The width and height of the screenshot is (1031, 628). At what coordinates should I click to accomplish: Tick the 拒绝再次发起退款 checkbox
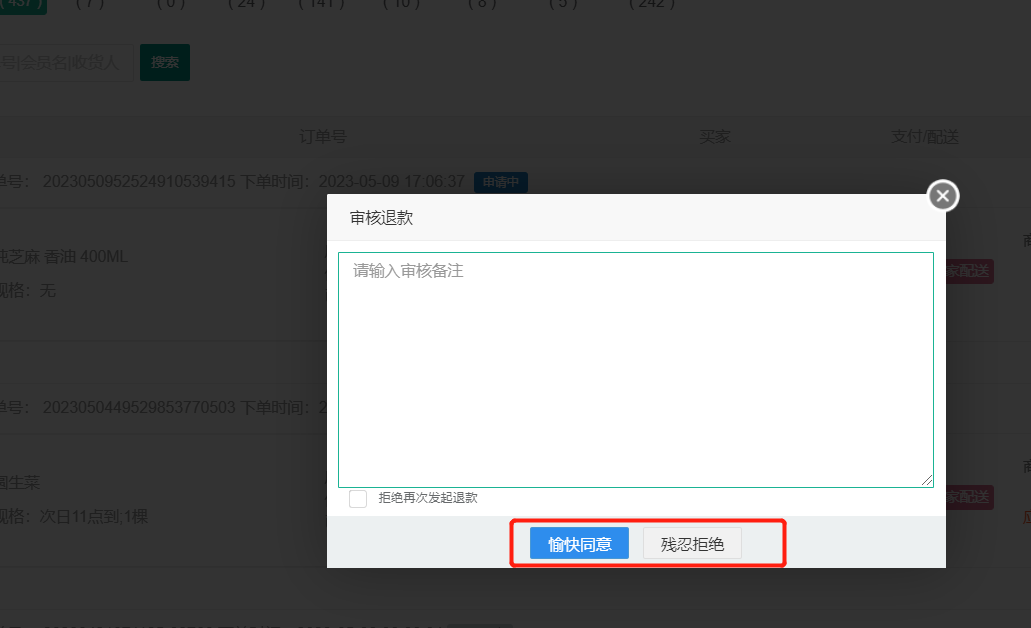pos(358,498)
